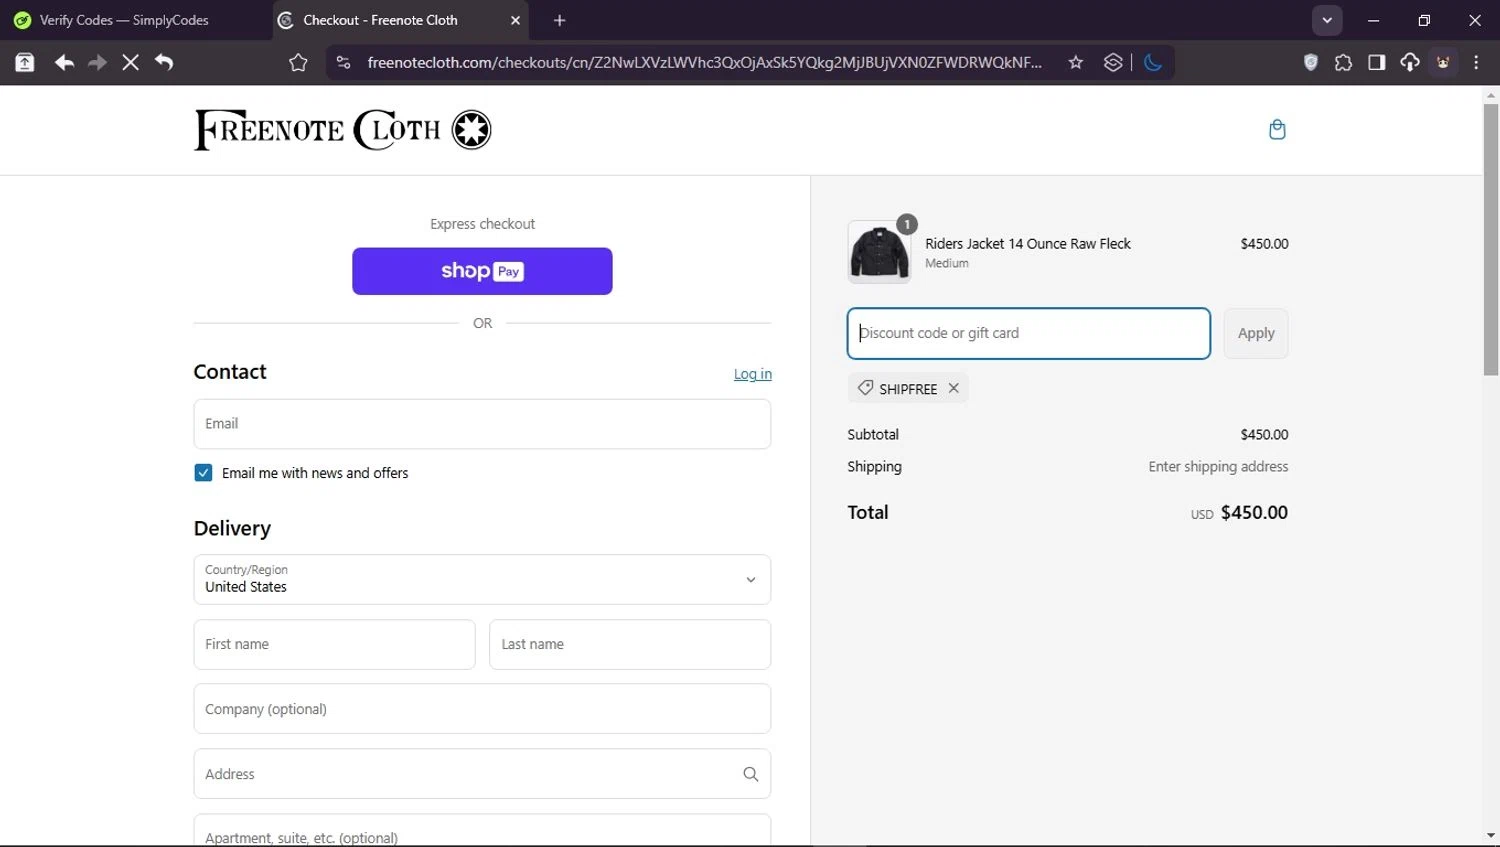Click the Contact heading
1500x847 pixels.
click(x=230, y=372)
